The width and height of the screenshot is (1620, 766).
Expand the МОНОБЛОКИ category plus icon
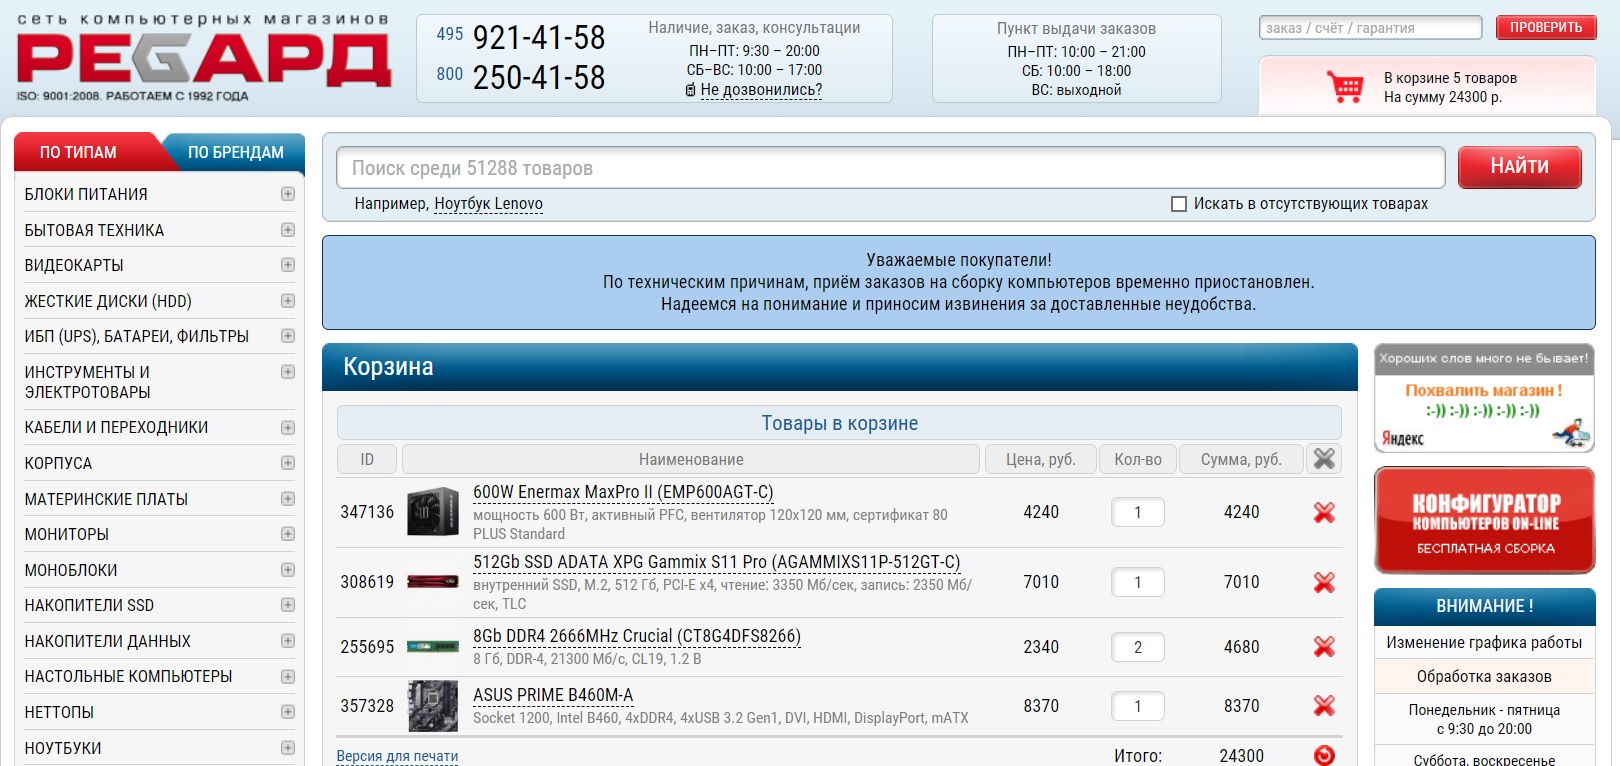tap(288, 570)
